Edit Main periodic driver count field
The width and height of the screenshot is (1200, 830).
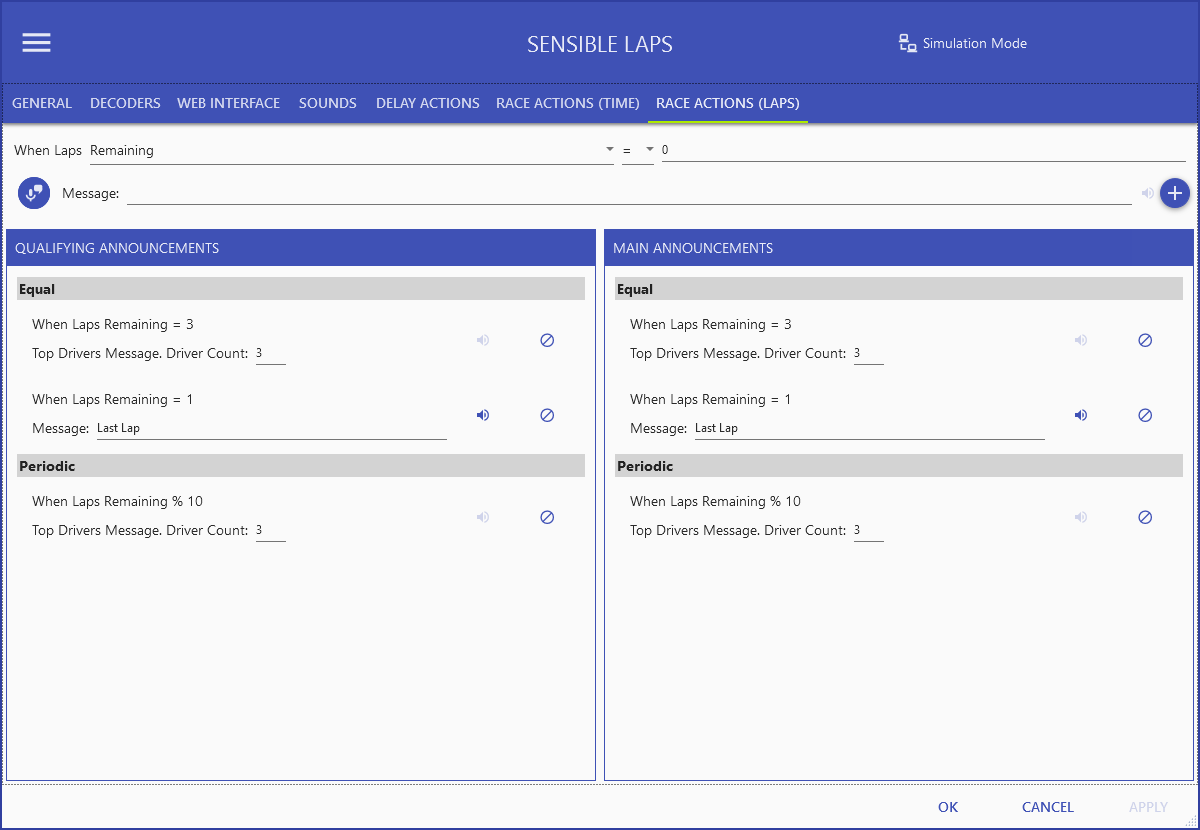tap(868, 530)
